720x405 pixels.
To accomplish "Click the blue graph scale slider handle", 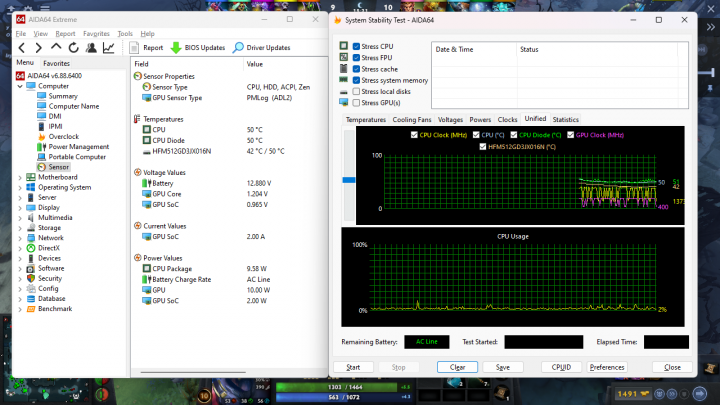I will click(x=349, y=180).
